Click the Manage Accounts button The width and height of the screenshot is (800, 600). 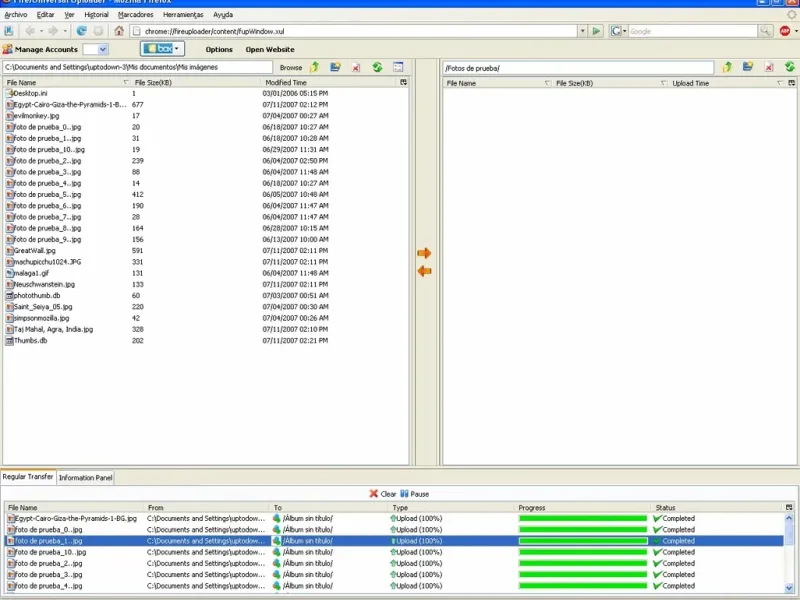click(x=40, y=49)
